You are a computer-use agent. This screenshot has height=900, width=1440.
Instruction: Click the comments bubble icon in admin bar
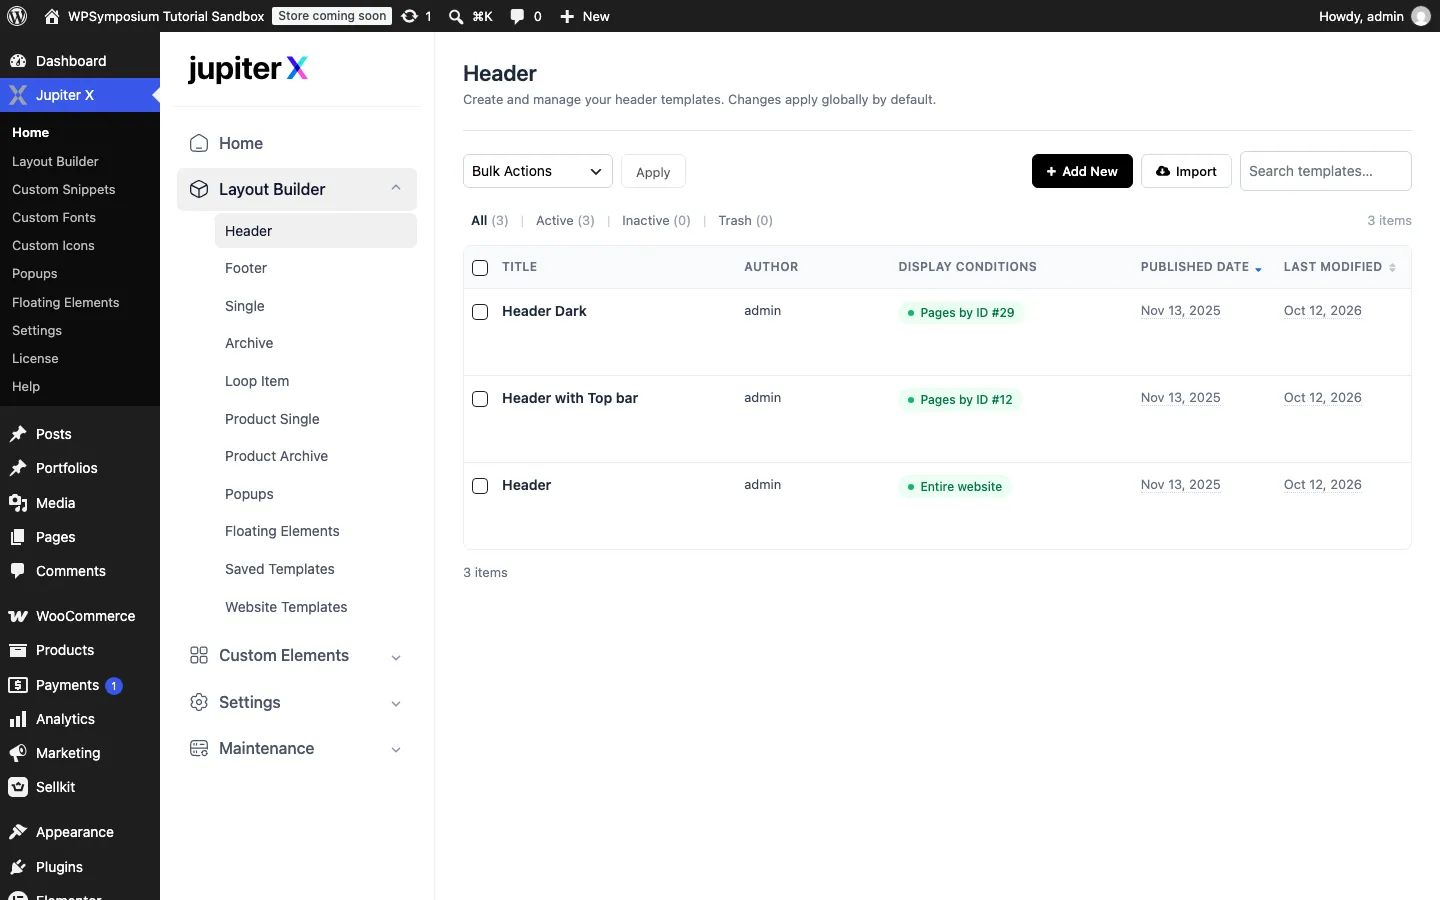[517, 16]
